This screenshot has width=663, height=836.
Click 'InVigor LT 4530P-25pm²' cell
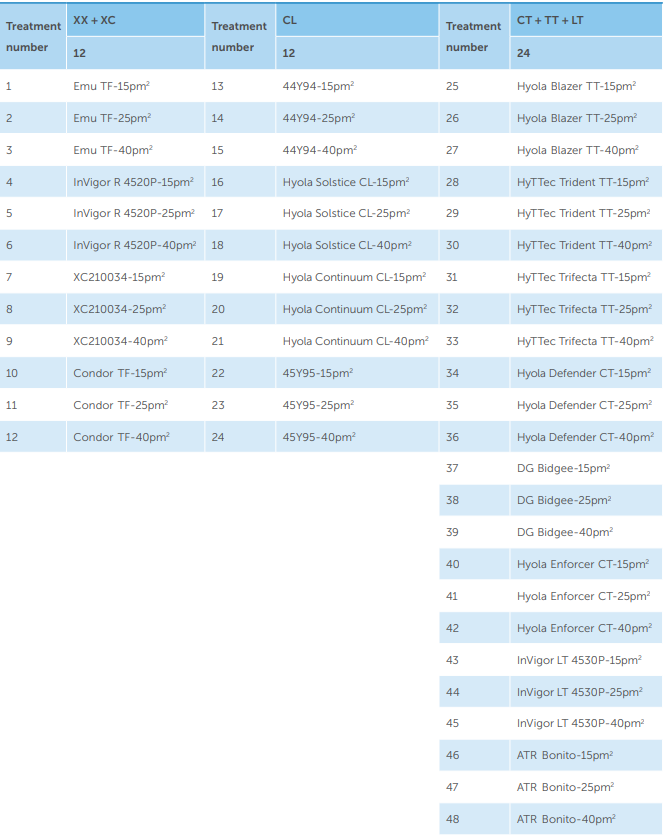click(x=586, y=692)
